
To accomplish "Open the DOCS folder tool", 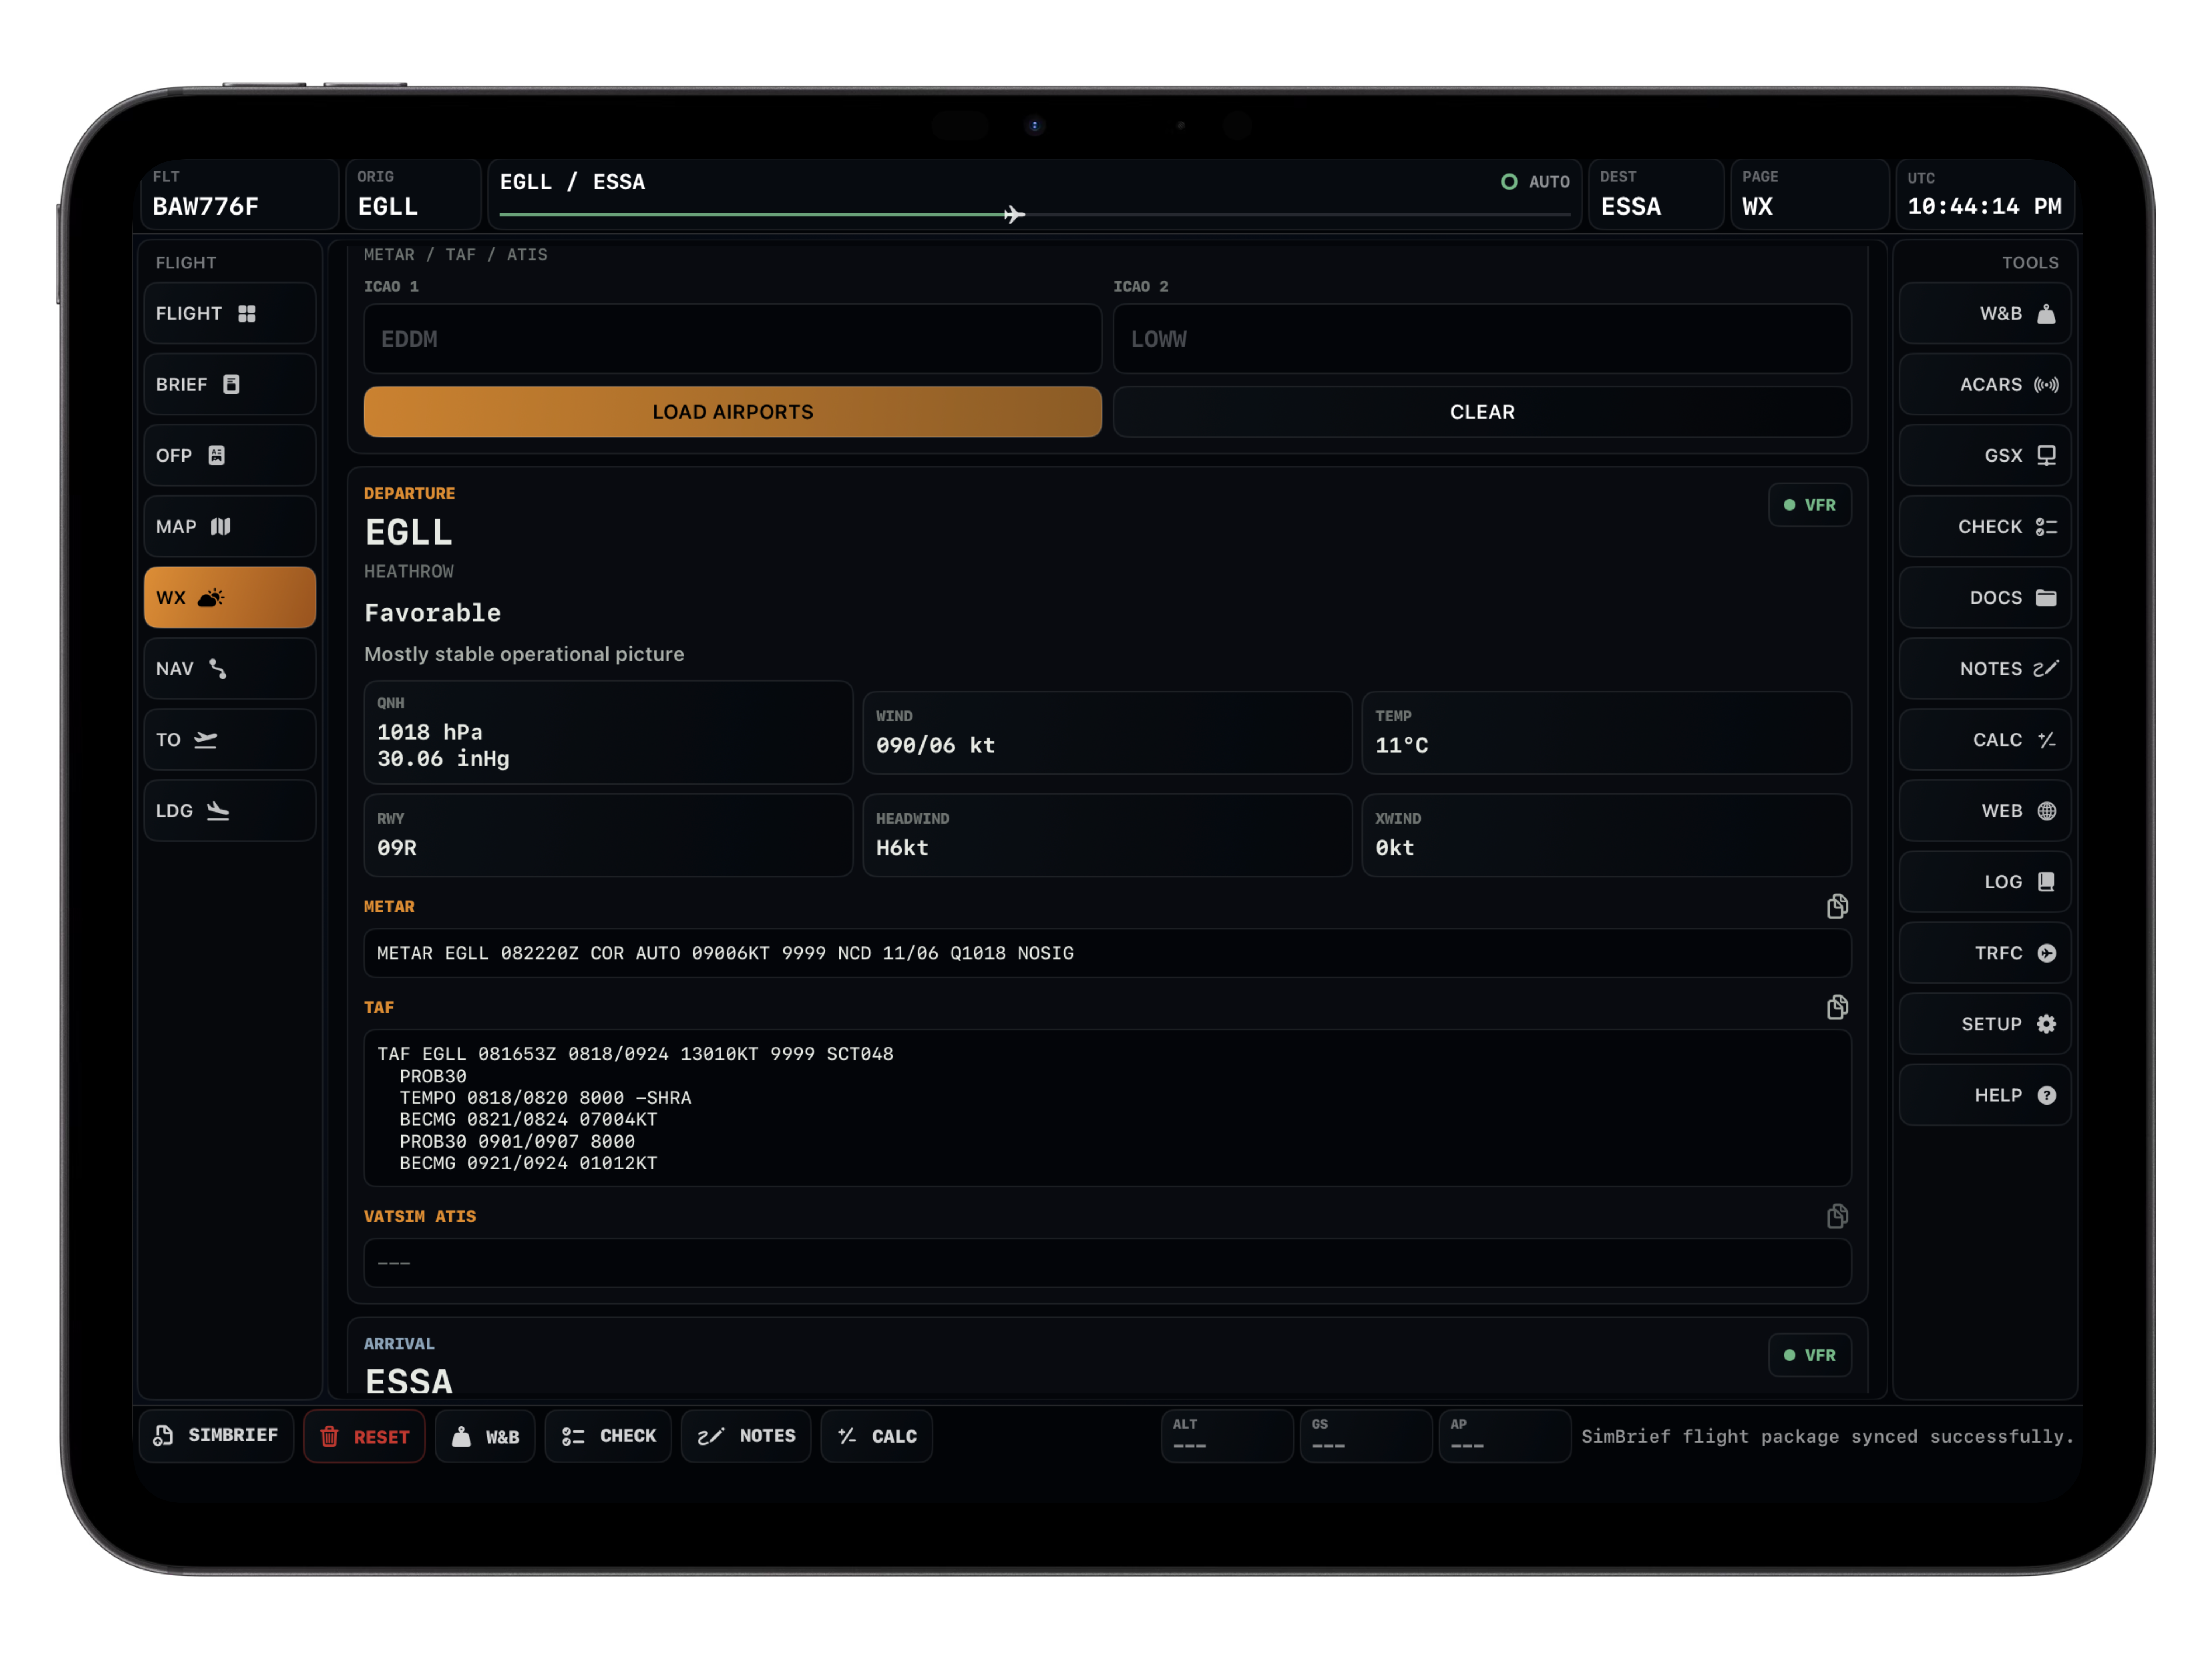I will (1984, 597).
